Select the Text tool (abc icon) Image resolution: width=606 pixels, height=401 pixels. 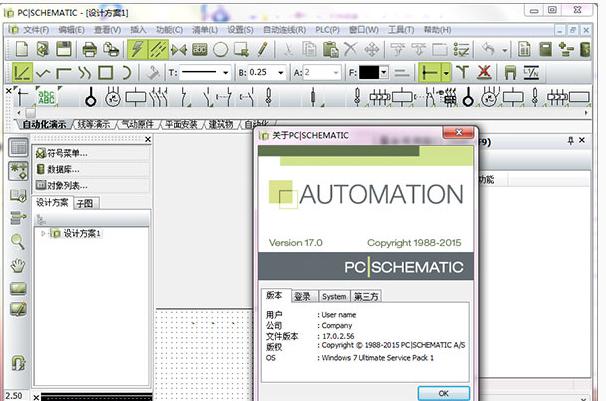(200, 49)
